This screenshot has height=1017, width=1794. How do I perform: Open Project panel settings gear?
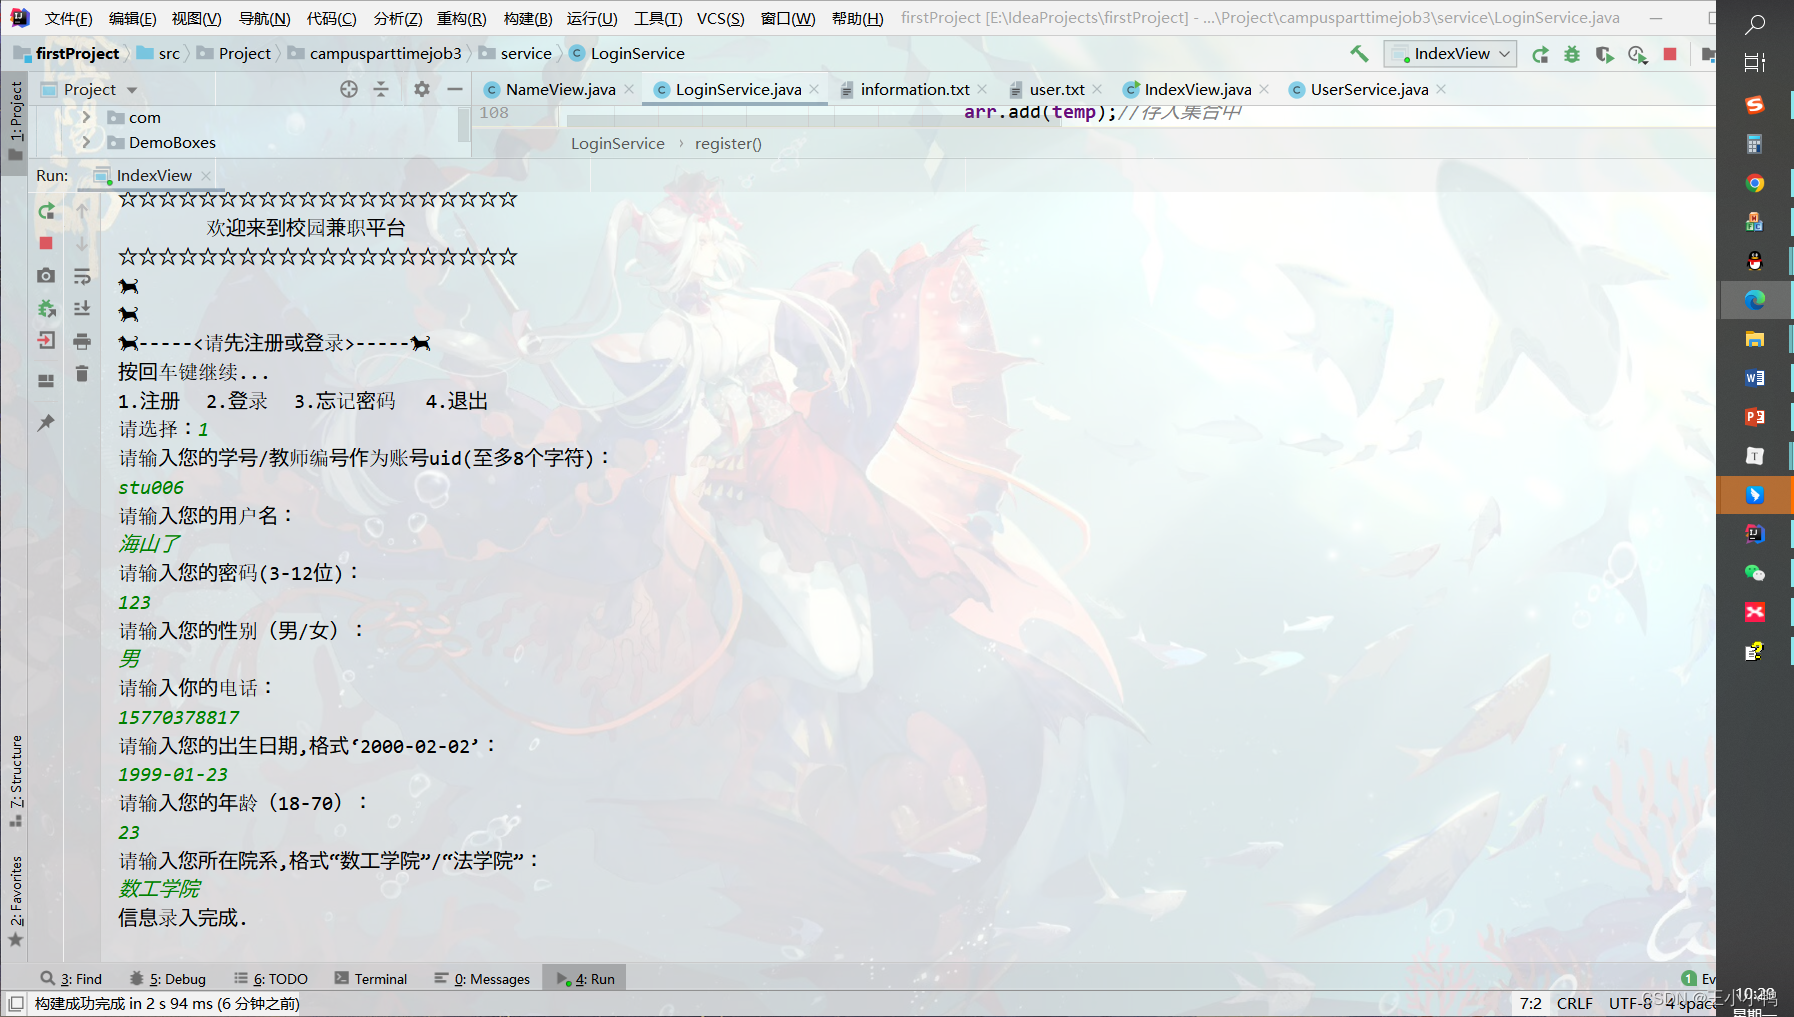coord(422,89)
